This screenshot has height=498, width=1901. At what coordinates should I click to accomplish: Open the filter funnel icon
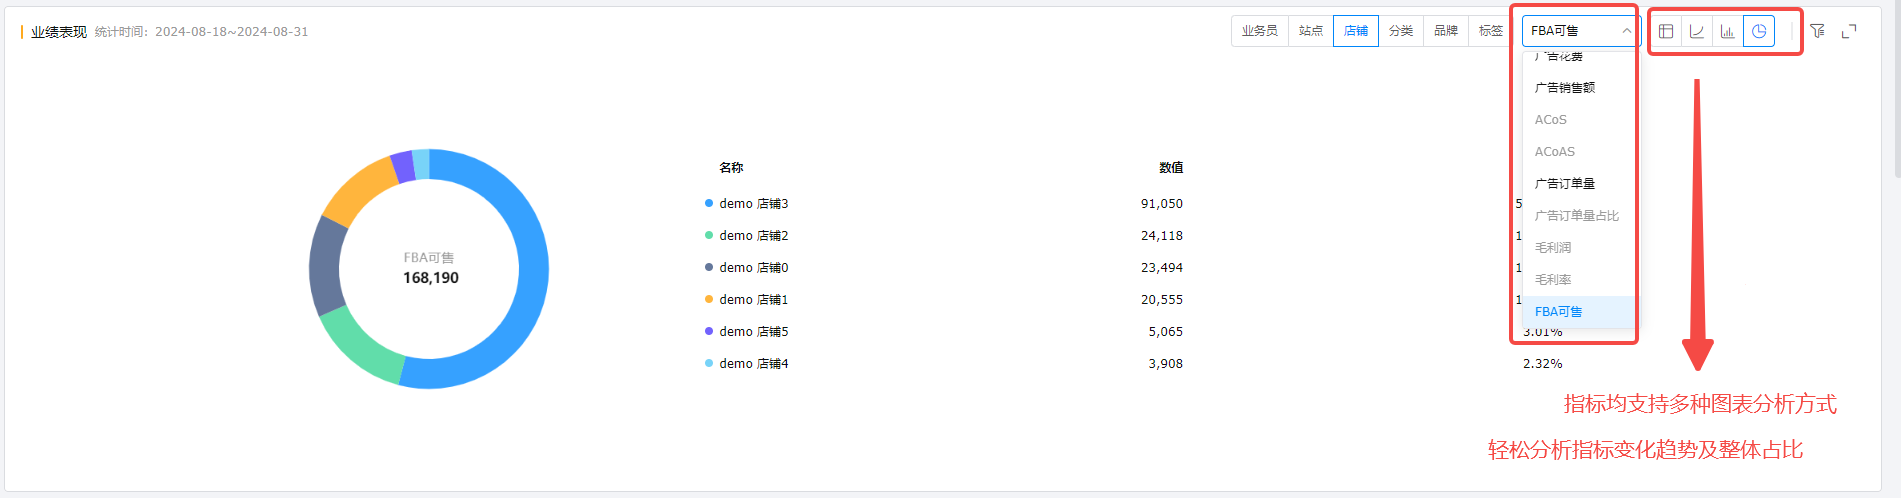click(x=1817, y=31)
